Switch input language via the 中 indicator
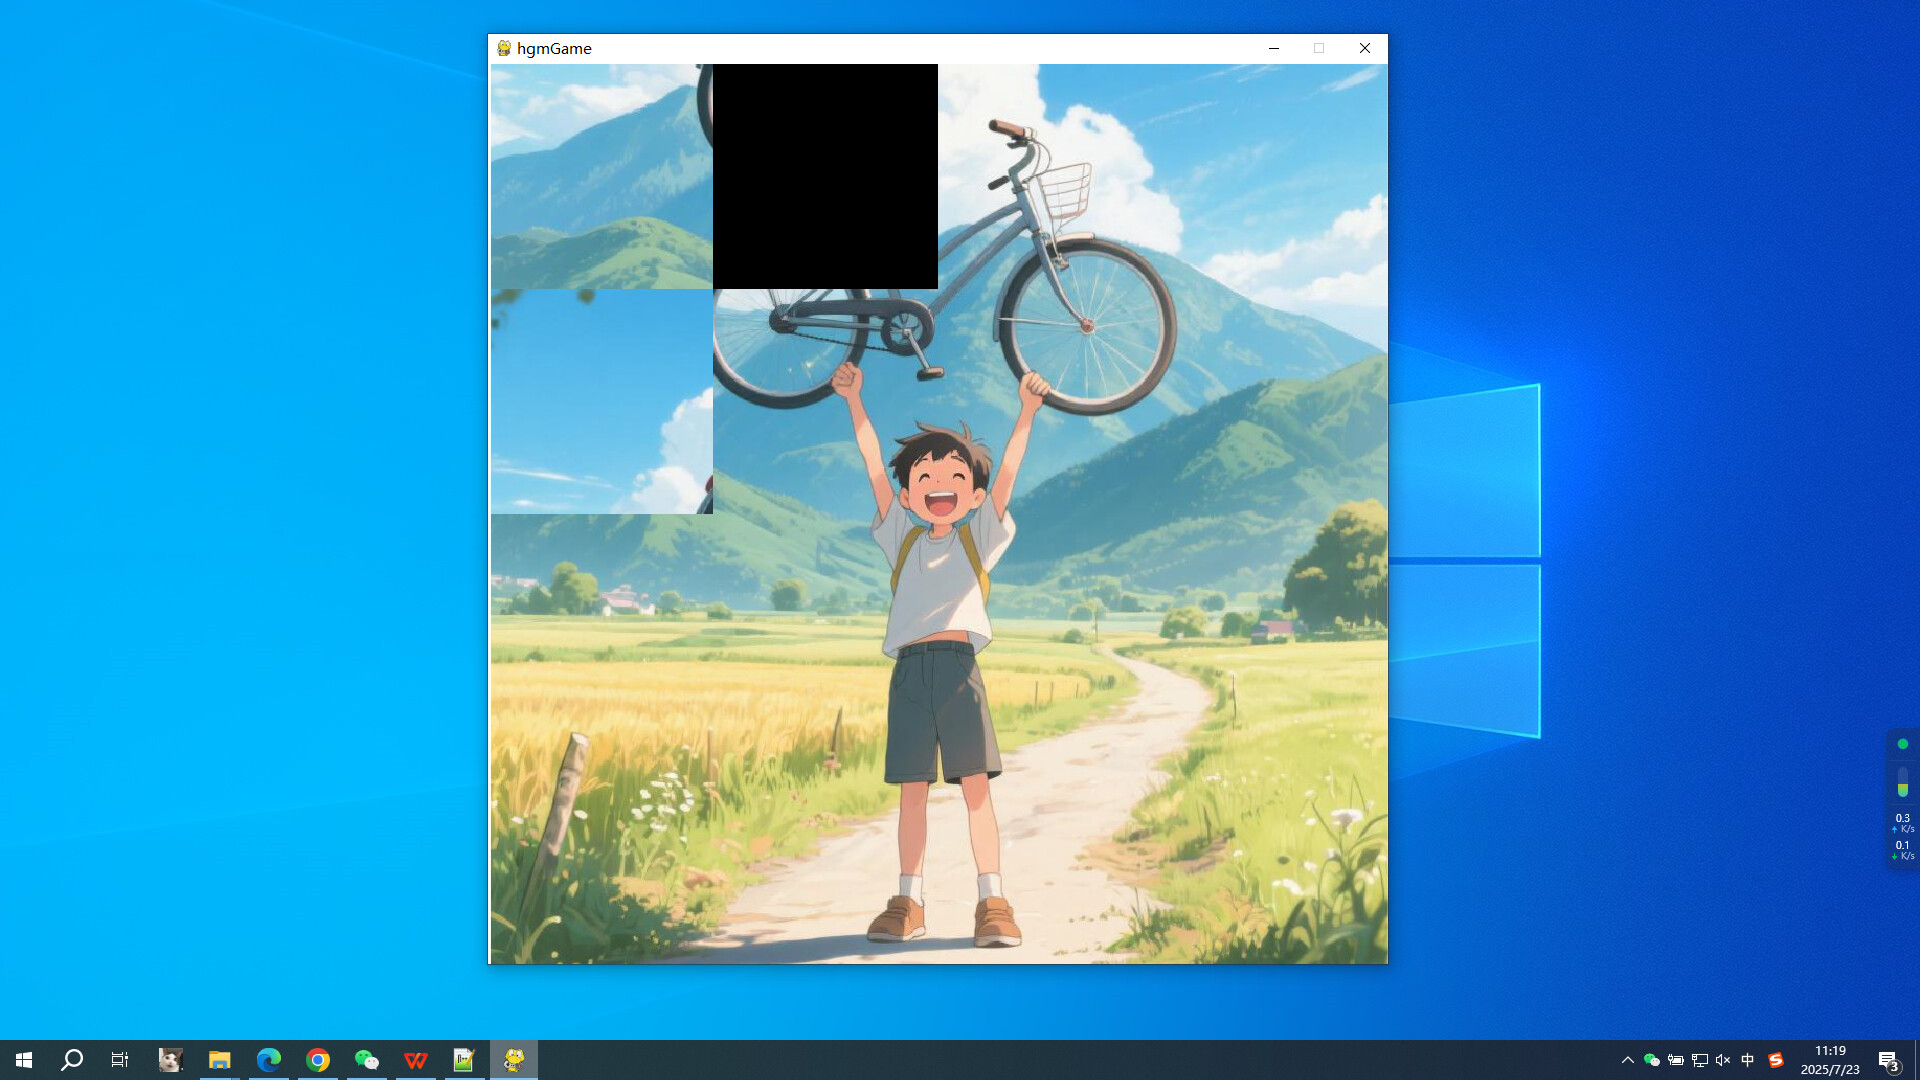This screenshot has height=1080, width=1920. click(1747, 1059)
